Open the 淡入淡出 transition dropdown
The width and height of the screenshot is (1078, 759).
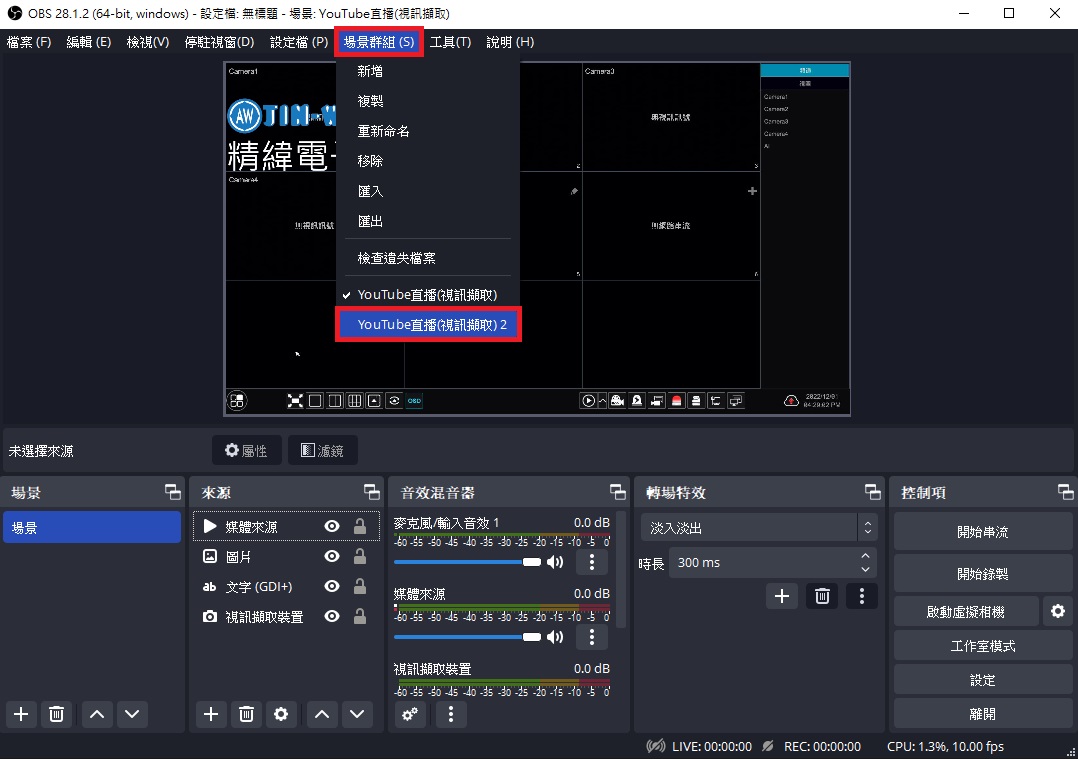pyautogui.click(x=759, y=528)
